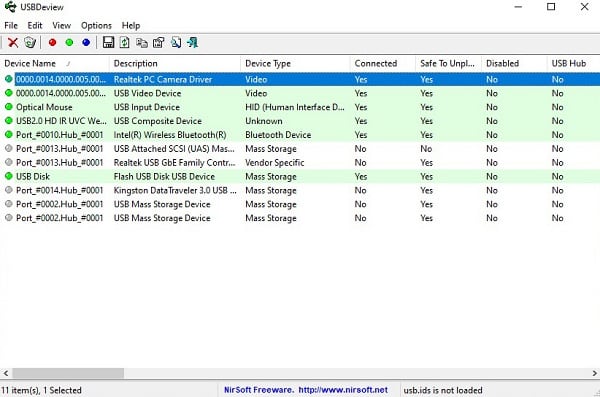Click the Disconnect Selected Devices toolbar icon
Image resolution: width=600 pixels, height=397 pixels.
(x=30, y=42)
